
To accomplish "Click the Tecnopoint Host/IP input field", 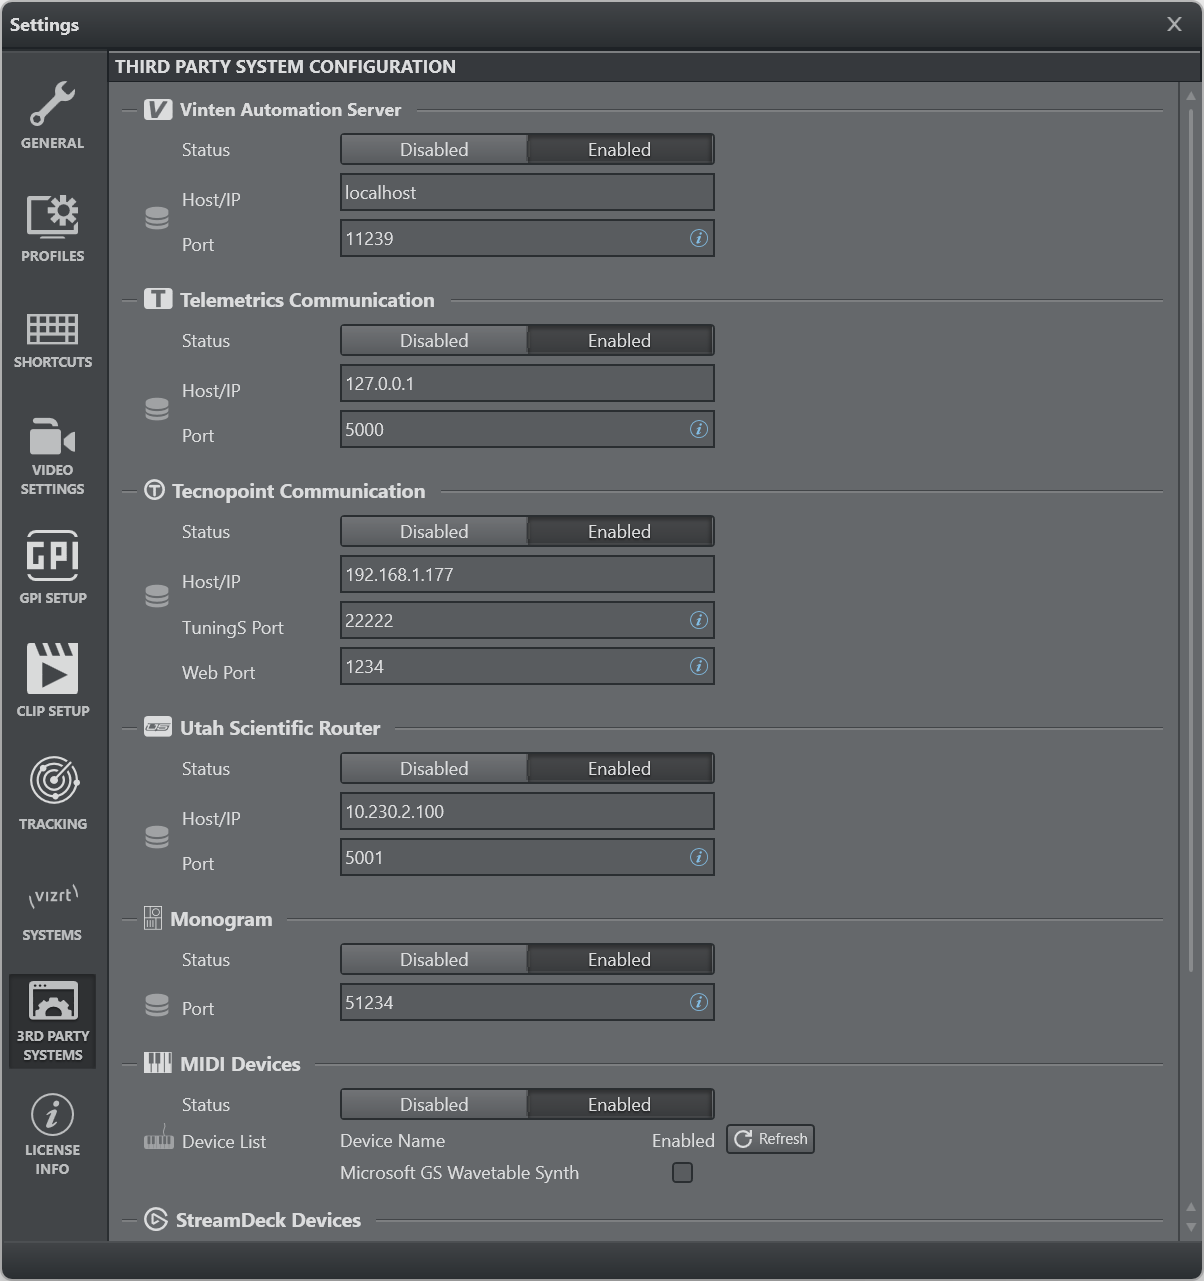I will (x=527, y=575).
